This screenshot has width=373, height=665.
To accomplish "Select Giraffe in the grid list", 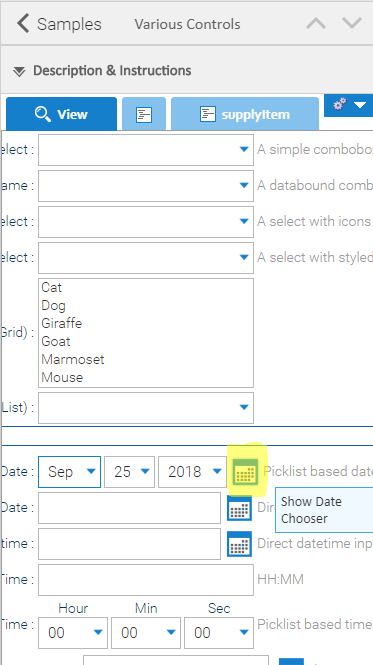I will (62, 323).
